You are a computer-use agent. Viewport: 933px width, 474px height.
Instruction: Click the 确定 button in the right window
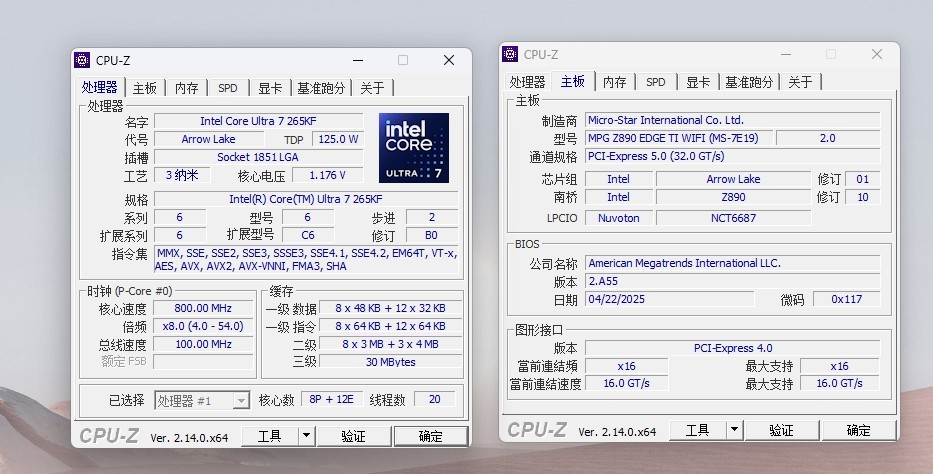(x=858, y=430)
